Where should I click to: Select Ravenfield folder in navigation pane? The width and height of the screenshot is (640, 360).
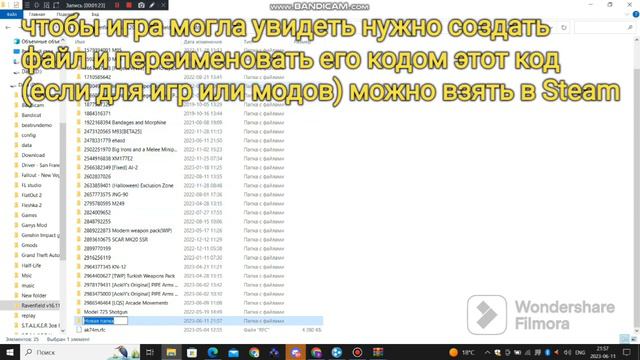click(40, 305)
